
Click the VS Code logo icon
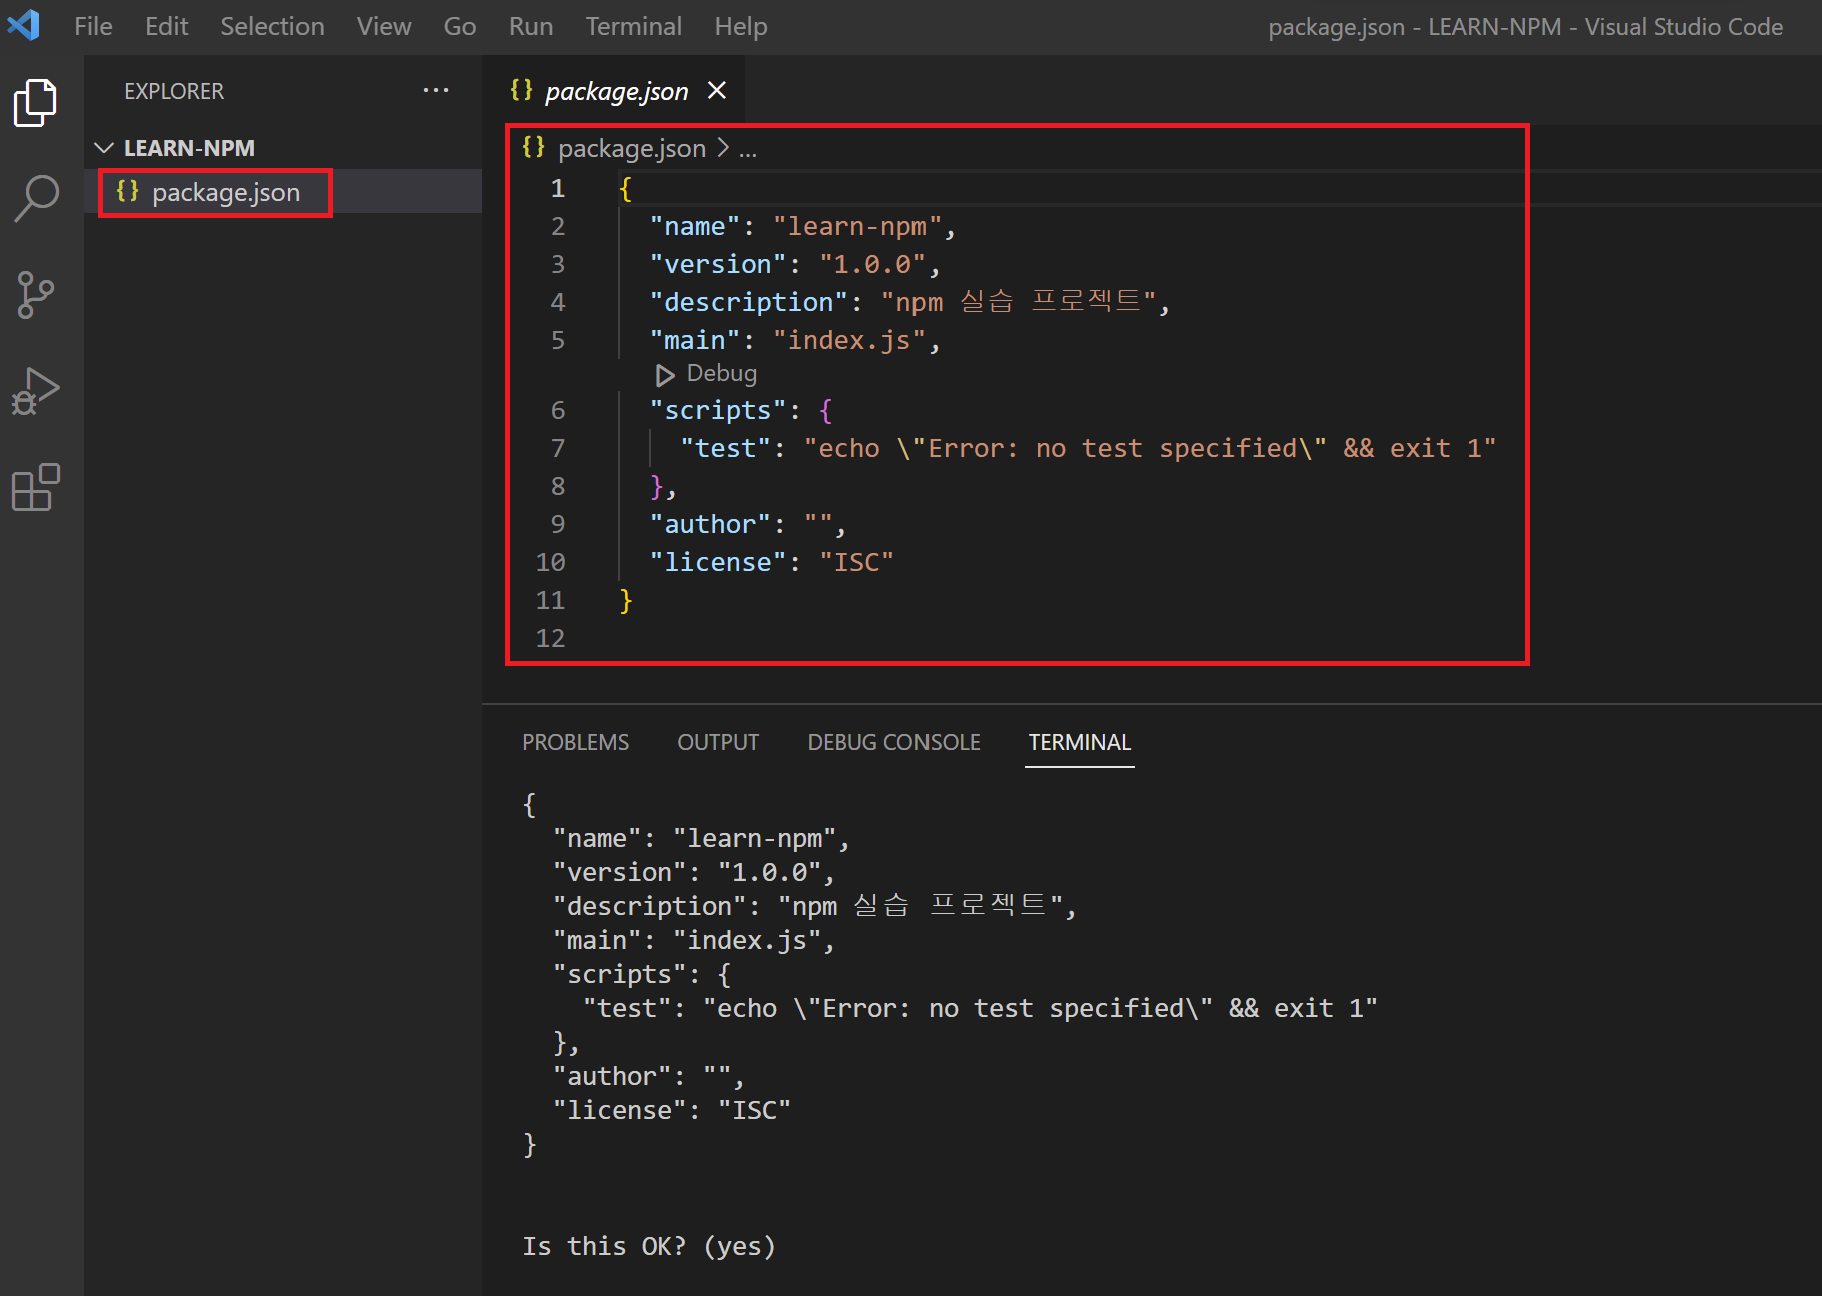click(x=25, y=25)
